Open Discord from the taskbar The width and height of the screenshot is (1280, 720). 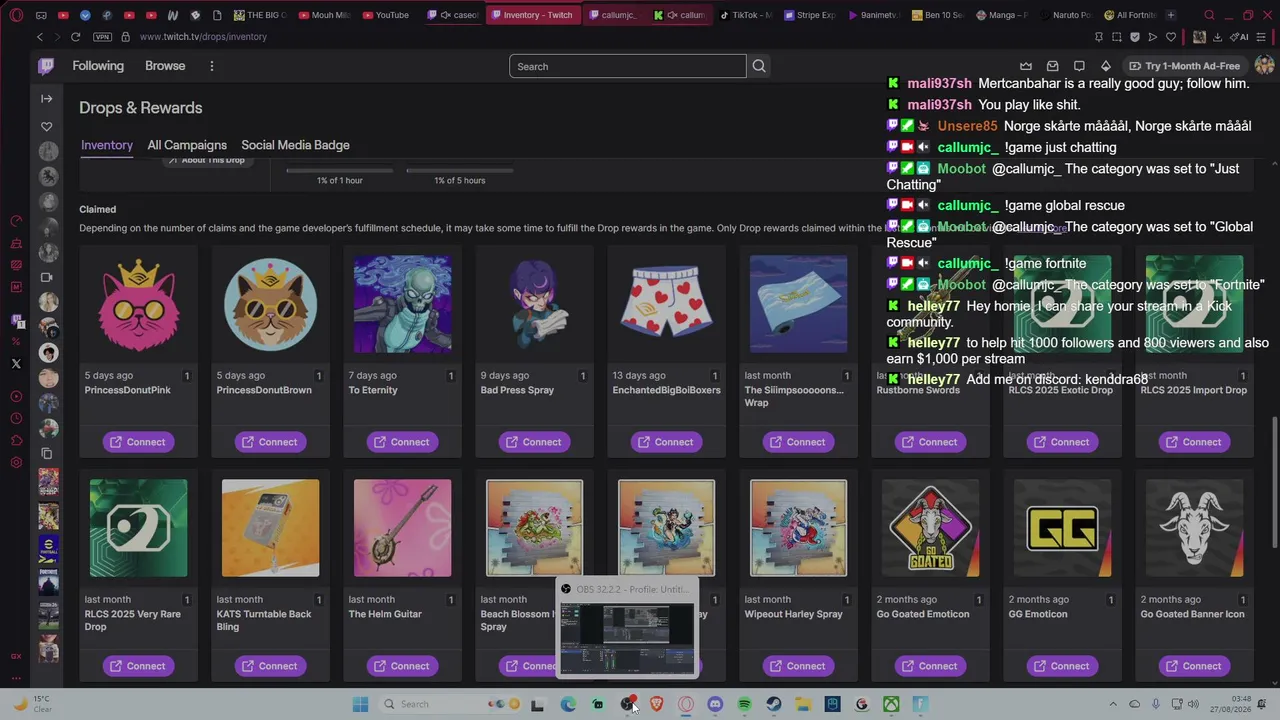point(715,704)
